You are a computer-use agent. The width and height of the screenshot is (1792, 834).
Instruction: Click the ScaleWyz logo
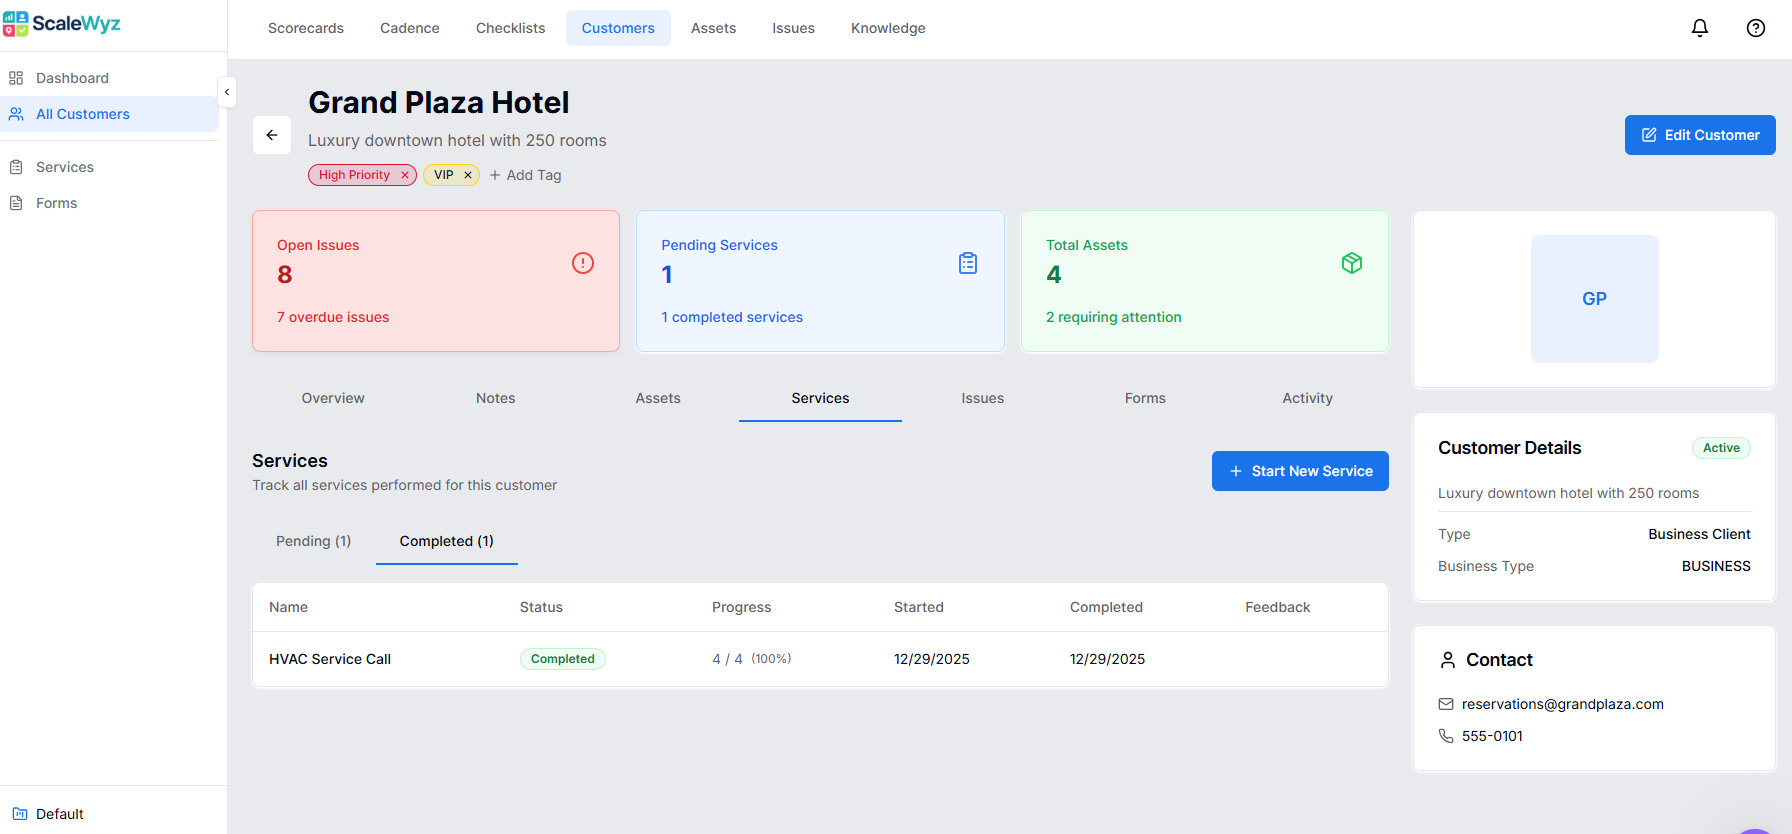(x=61, y=24)
